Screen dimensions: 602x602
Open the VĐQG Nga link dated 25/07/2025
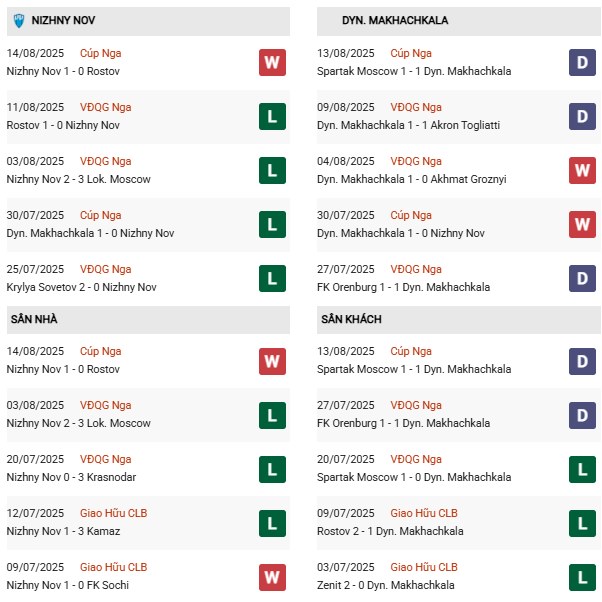[x=108, y=269]
